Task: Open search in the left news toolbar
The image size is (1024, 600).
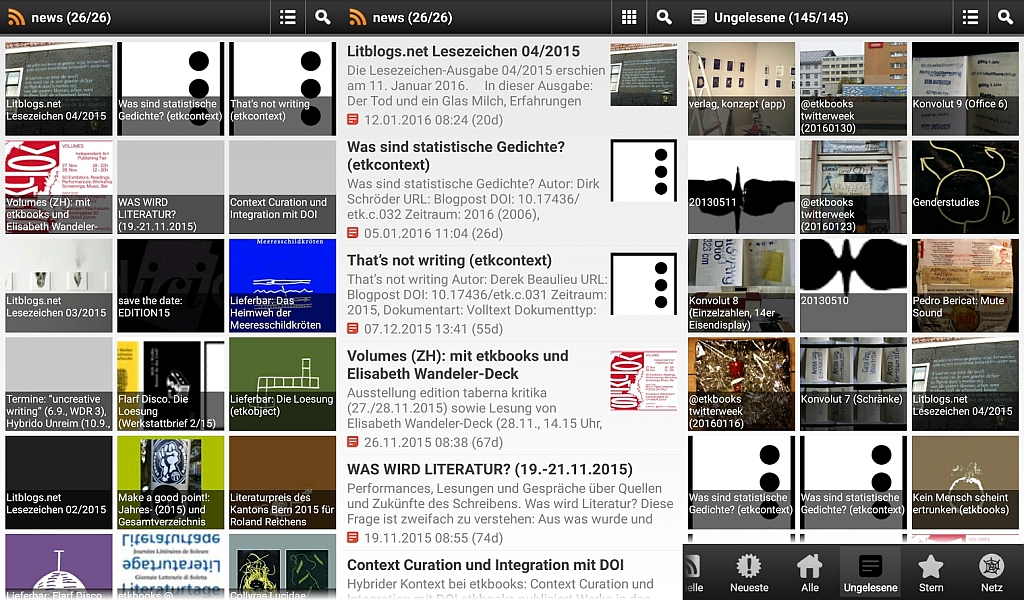Action: pyautogui.click(x=322, y=17)
